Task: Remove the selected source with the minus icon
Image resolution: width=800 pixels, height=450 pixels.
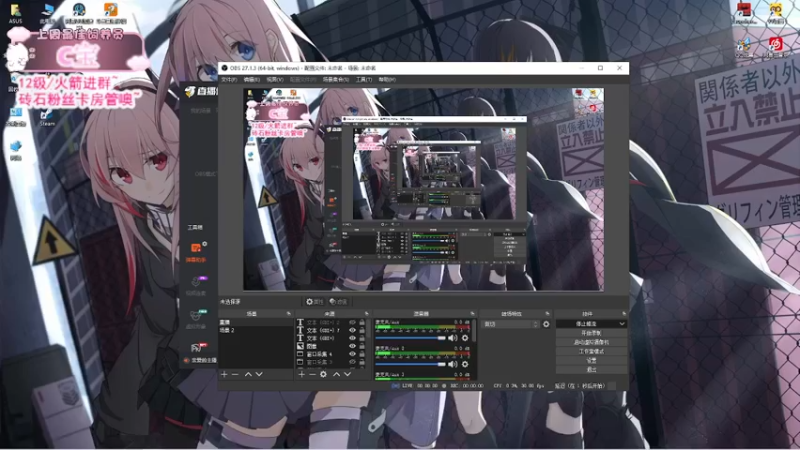Action: [312, 374]
